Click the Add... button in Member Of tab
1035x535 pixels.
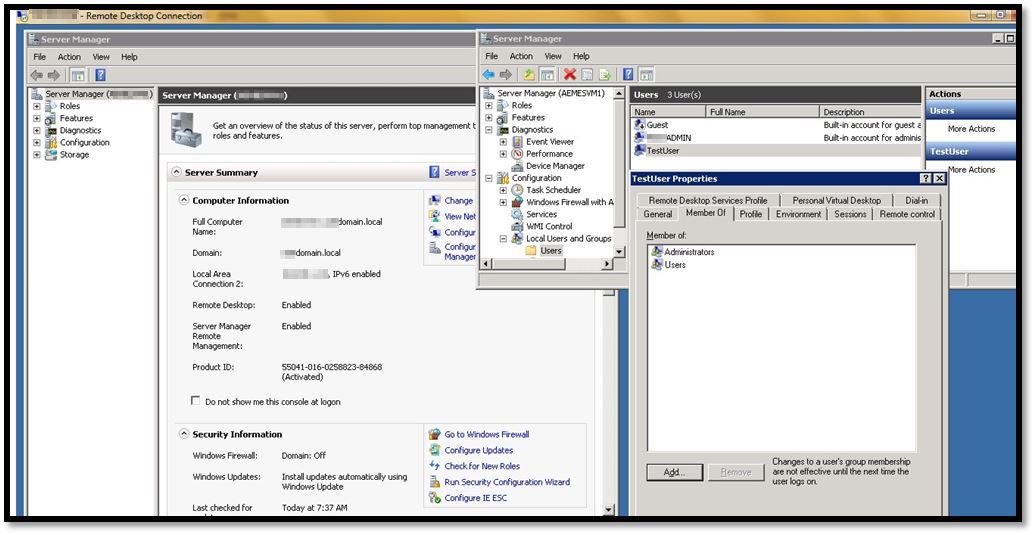point(675,472)
